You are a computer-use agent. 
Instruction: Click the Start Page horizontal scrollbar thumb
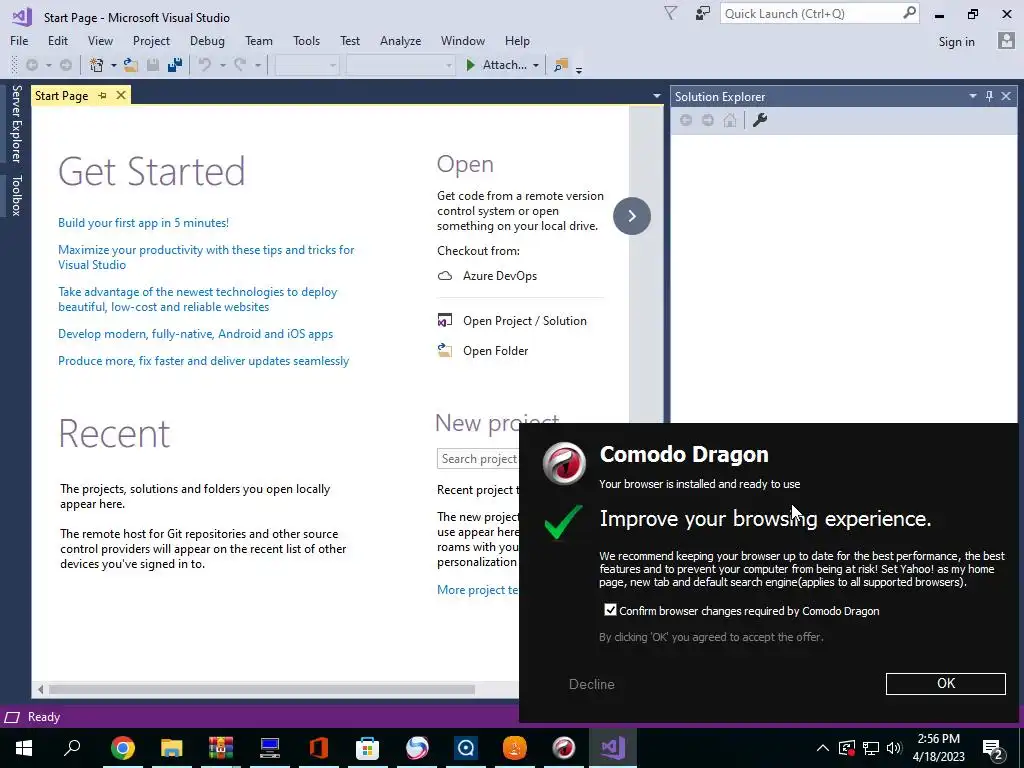tap(262, 689)
